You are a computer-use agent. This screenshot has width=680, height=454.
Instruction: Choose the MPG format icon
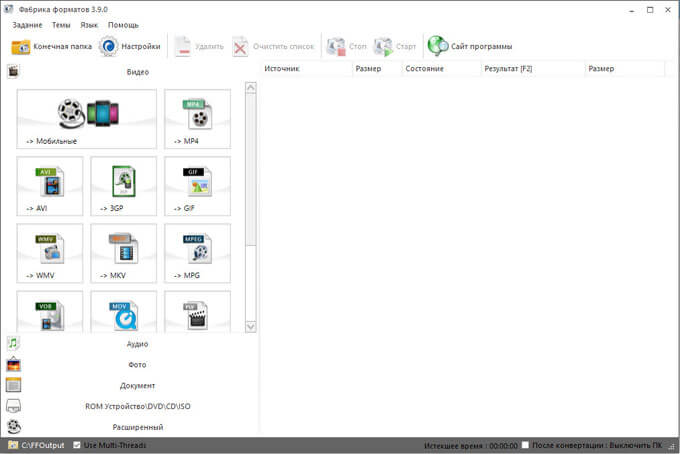click(197, 252)
